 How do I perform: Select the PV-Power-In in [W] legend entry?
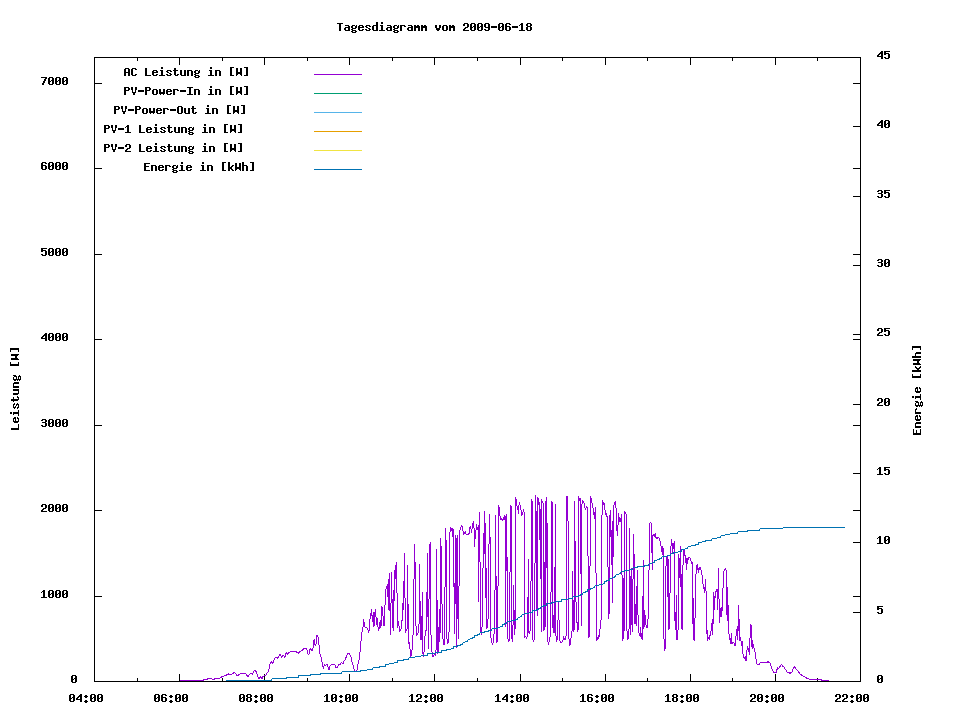[x=186, y=91]
